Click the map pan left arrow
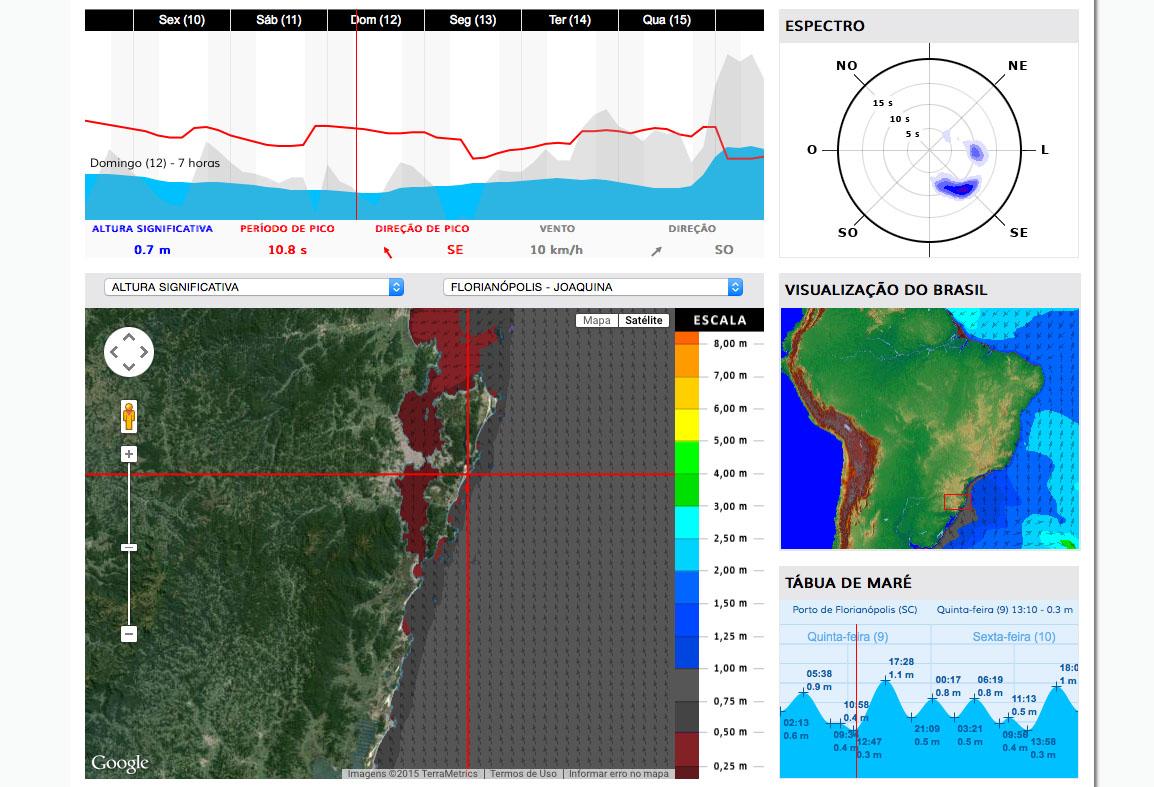The width and height of the screenshot is (1154, 787). coord(114,352)
